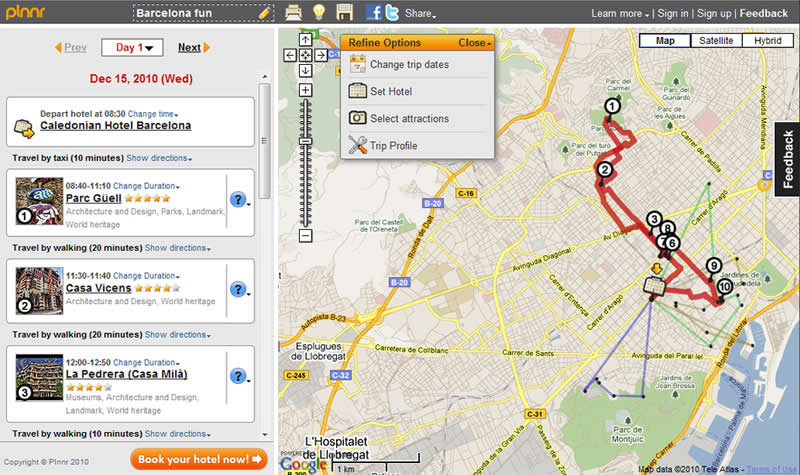This screenshot has height=475, width=800.
Task: Click itinerary scroll down arrow
Action: 264,435
